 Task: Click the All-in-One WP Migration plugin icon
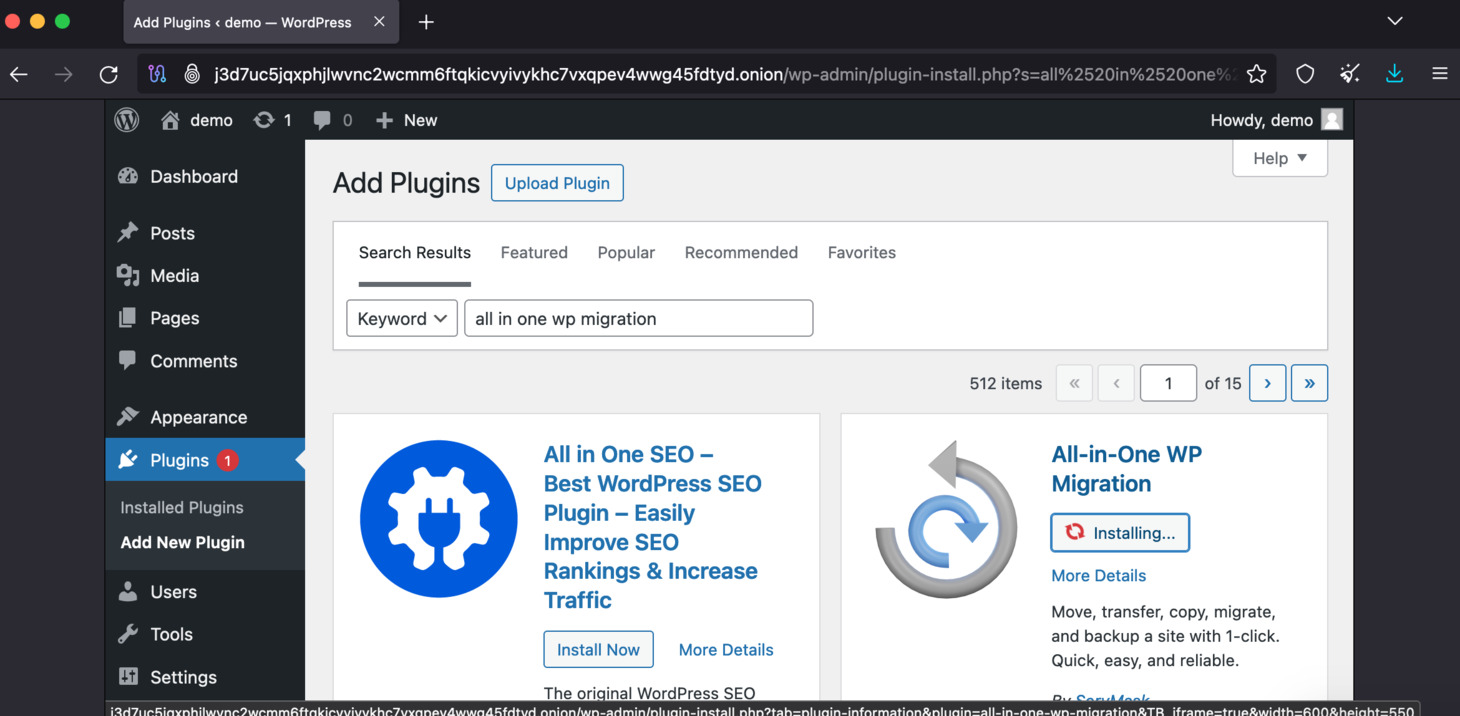[946, 519]
